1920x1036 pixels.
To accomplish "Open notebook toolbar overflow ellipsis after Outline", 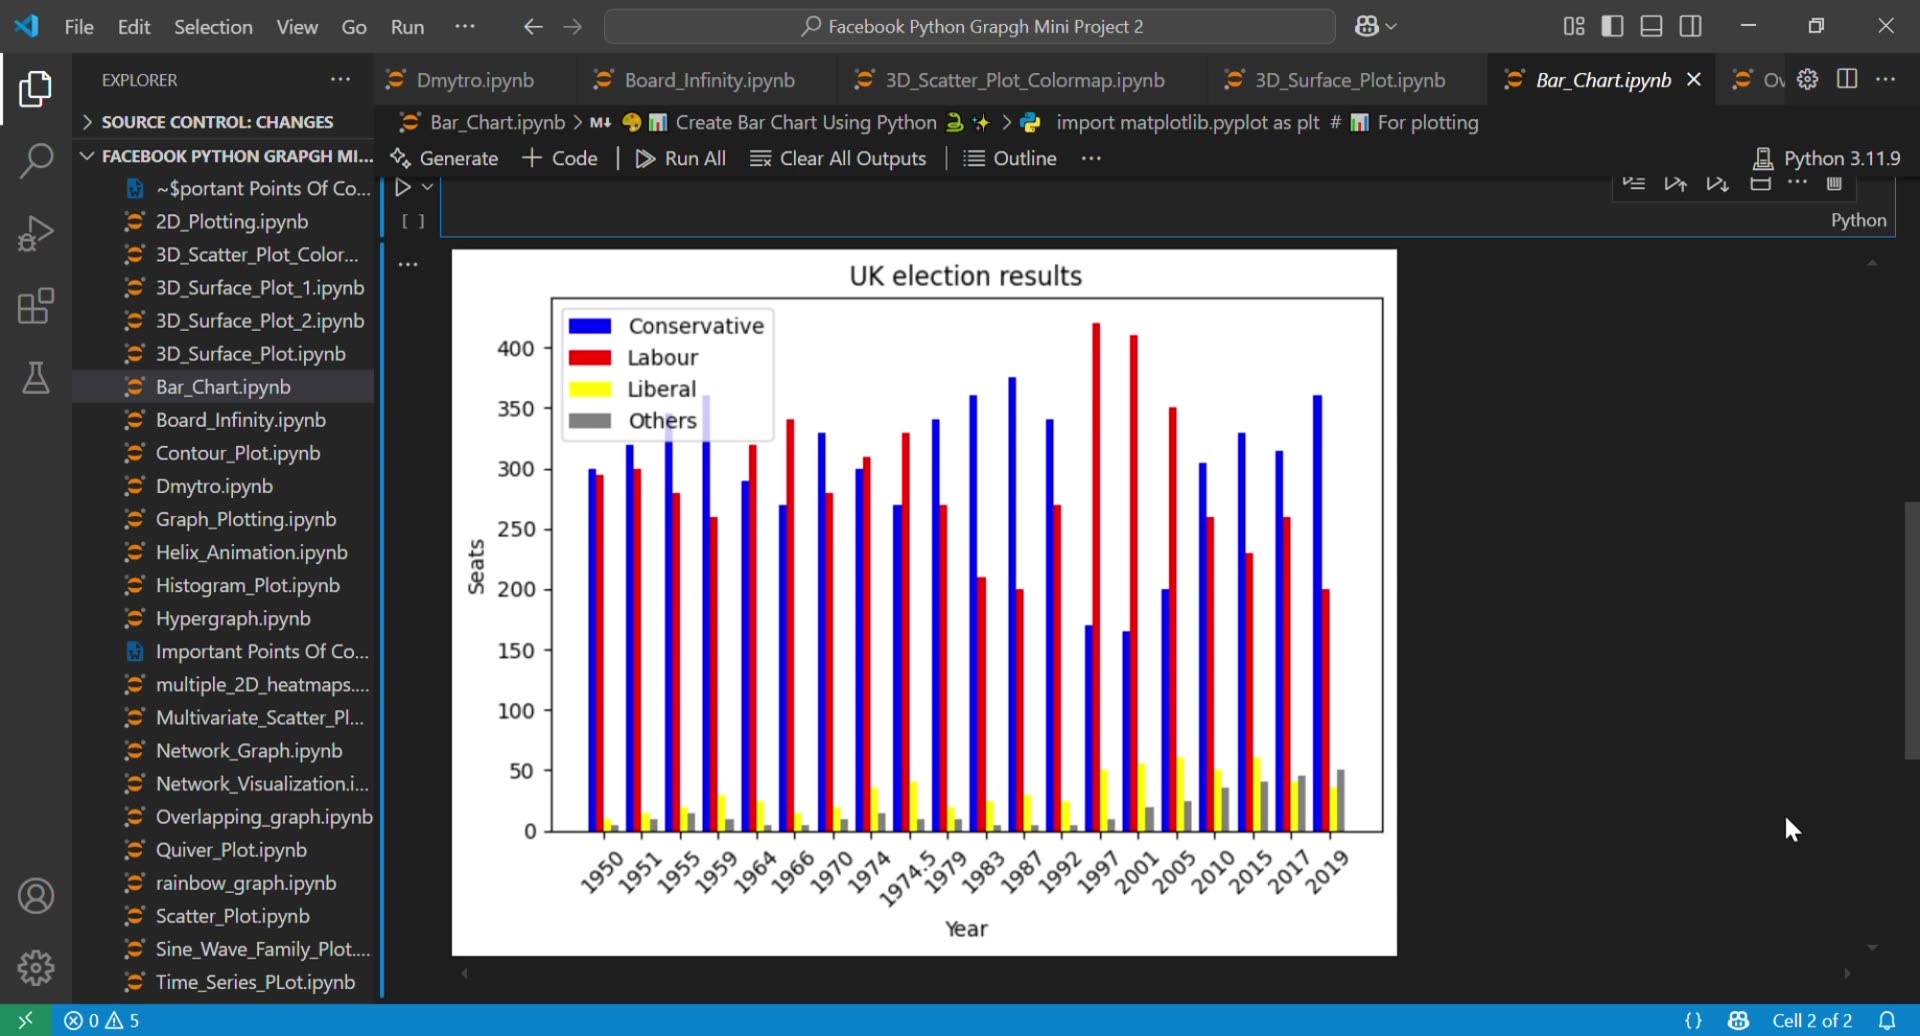I will pos(1091,158).
